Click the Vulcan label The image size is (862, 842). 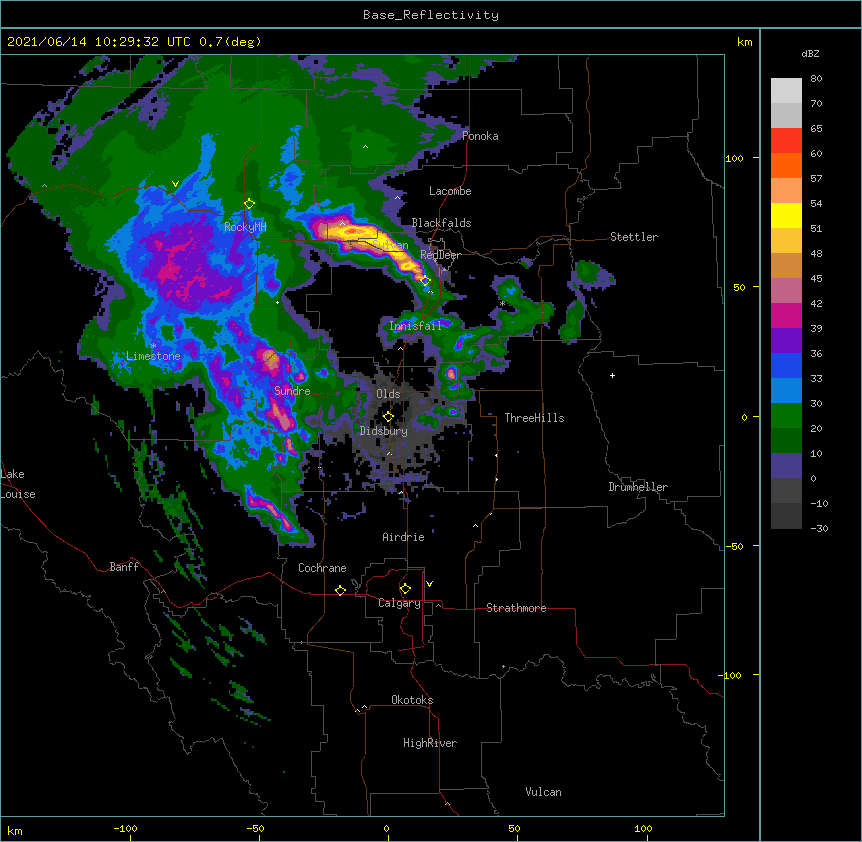pos(543,792)
